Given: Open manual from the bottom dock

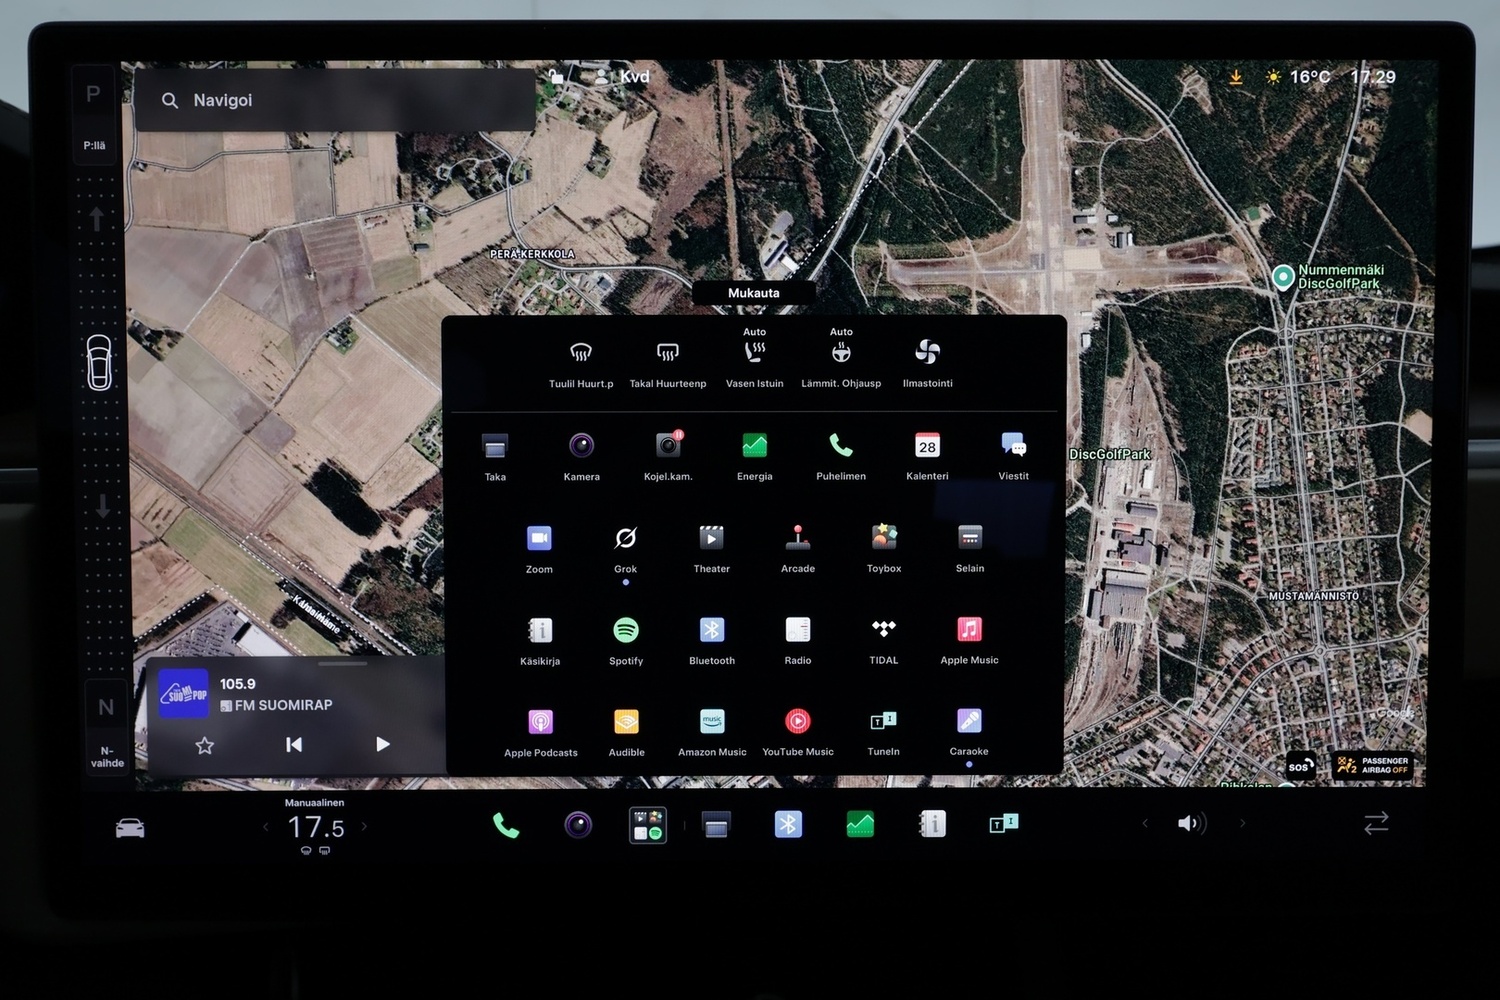Looking at the screenshot, I should coord(932,824).
